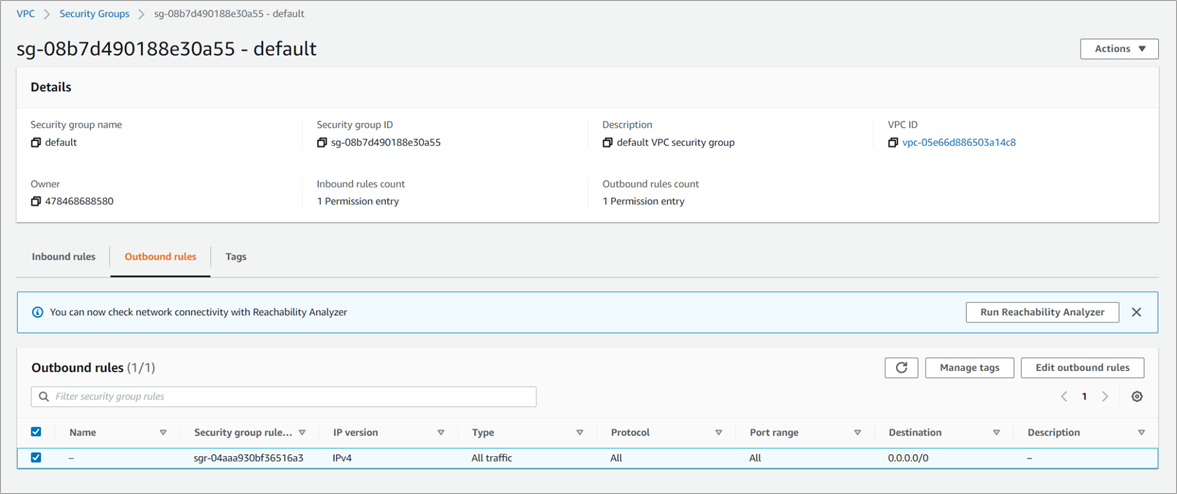1177x494 pixels.
Task: Open the Actions dropdown menu
Action: (x=1119, y=49)
